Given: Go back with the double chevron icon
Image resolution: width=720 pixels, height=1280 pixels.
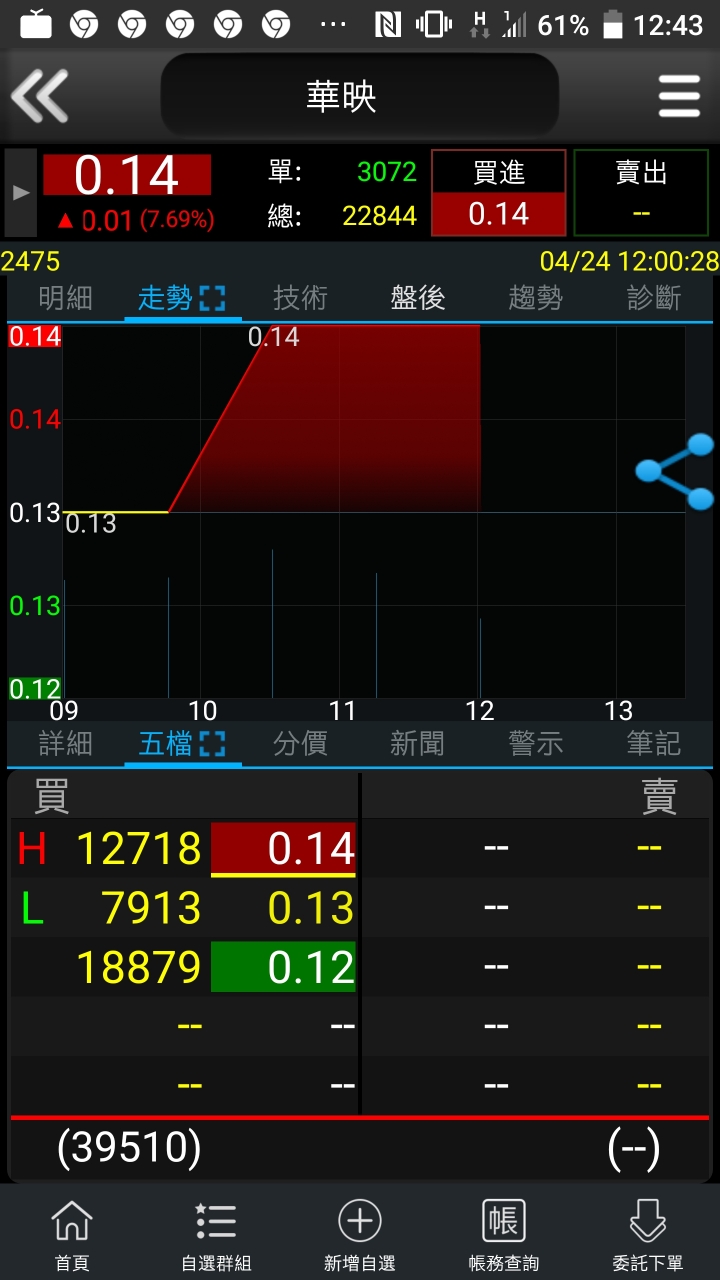Looking at the screenshot, I should [x=40, y=96].
